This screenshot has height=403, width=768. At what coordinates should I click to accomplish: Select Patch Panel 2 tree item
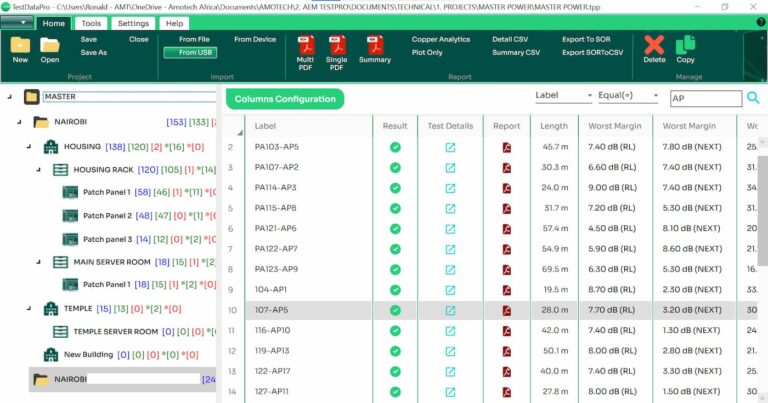pyautogui.click(x=108, y=215)
